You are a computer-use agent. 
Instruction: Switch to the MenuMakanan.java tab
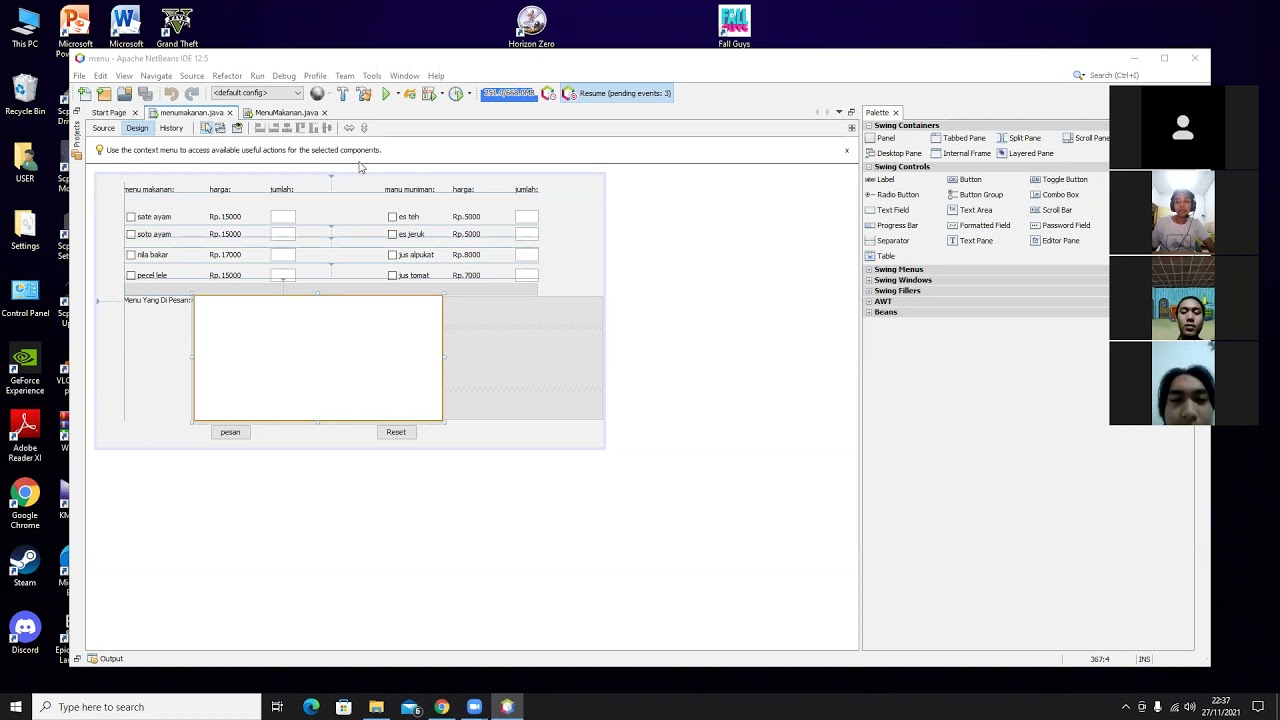pyautogui.click(x=286, y=113)
